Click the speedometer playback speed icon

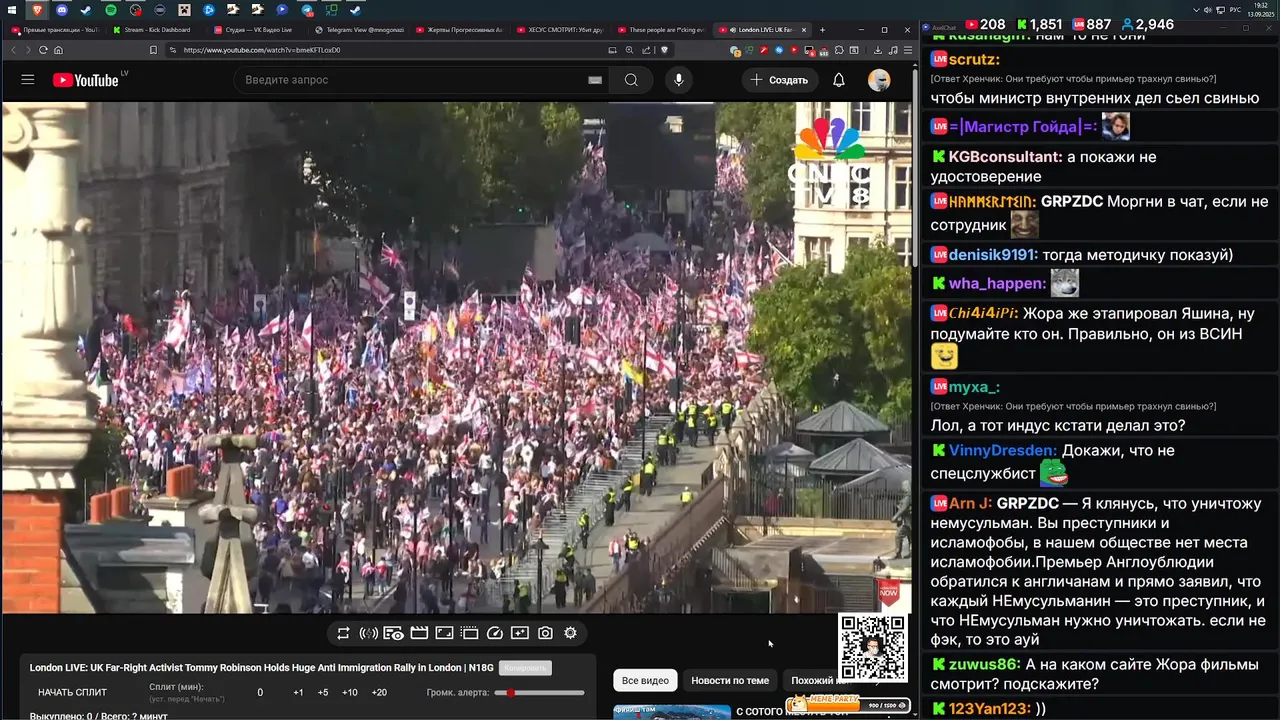(x=494, y=633)
